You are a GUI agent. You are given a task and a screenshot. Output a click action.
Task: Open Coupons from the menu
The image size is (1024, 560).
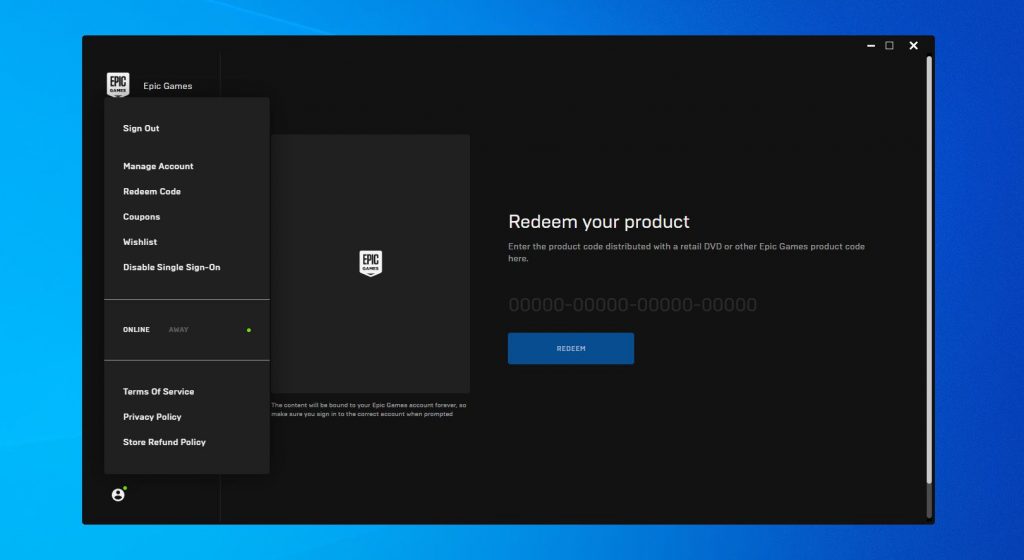pyautogui.click(x=141, y=217)
